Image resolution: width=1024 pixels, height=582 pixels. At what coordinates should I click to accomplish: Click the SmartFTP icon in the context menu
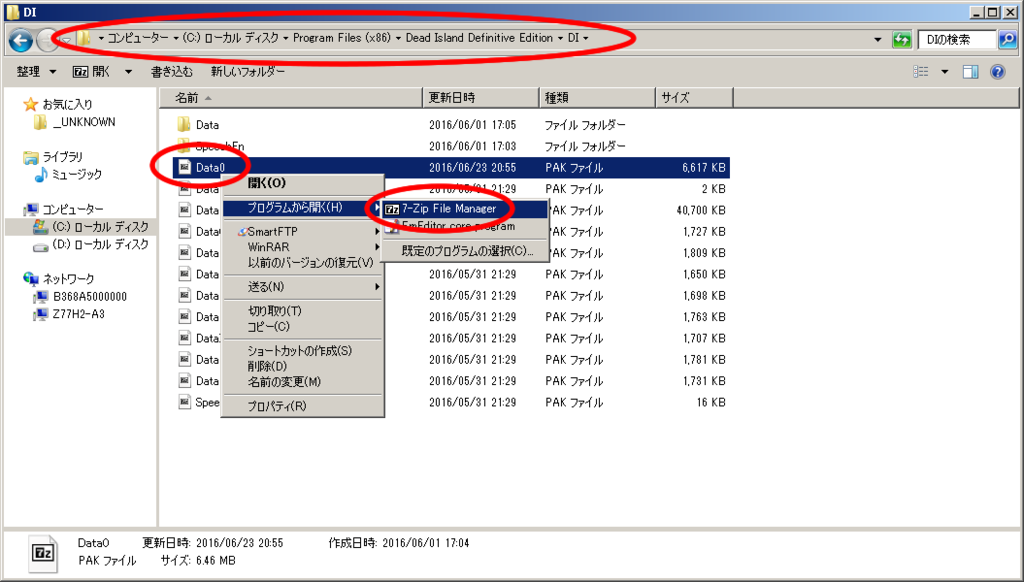(x=242, y=232)
